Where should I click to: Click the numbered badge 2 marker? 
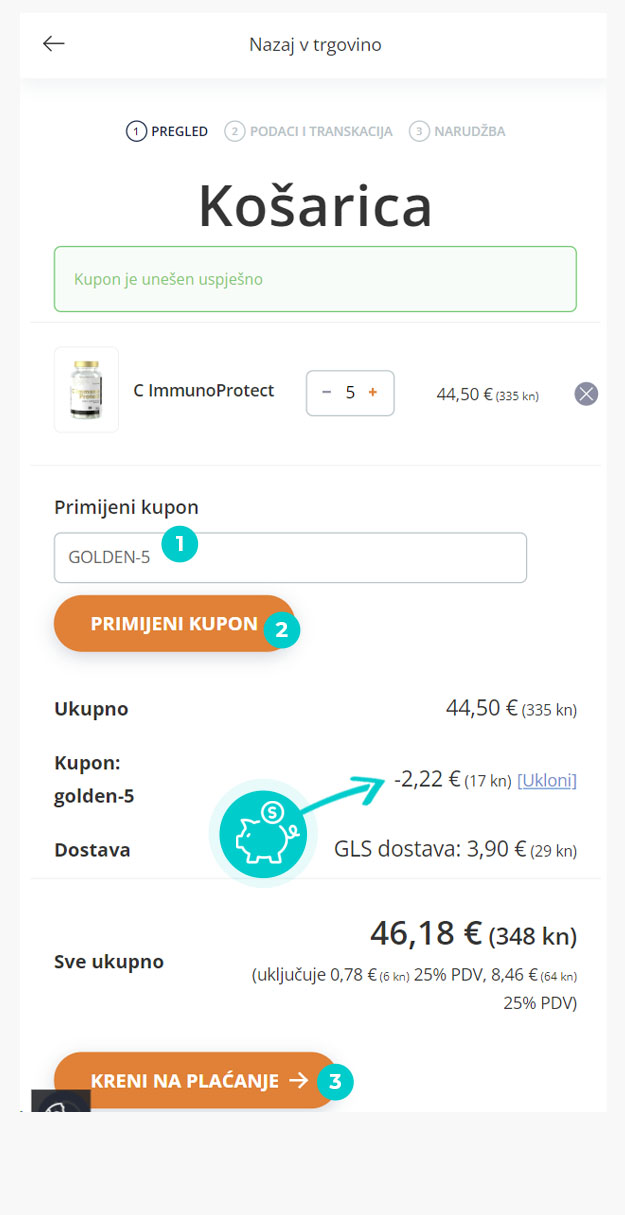281,629
